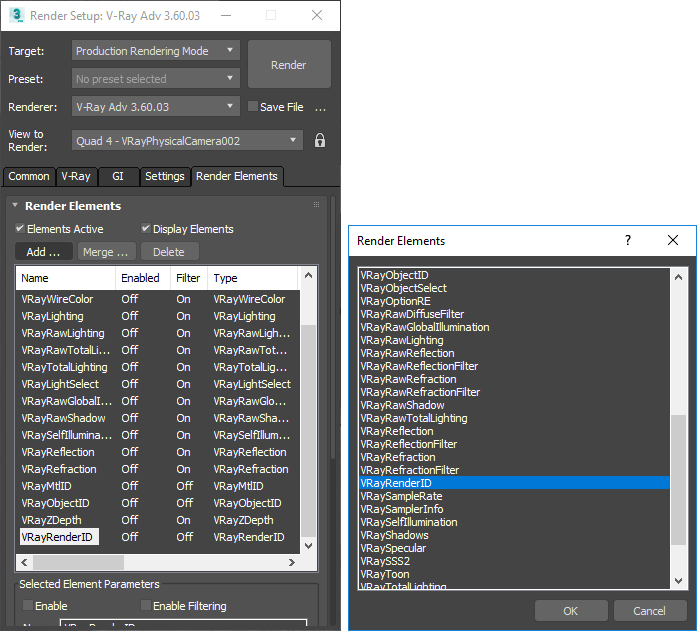Image resolution: width=697 pixels, height=631 pixels.
Task: Select VRayReflection row in elements table
Action: 158,452
